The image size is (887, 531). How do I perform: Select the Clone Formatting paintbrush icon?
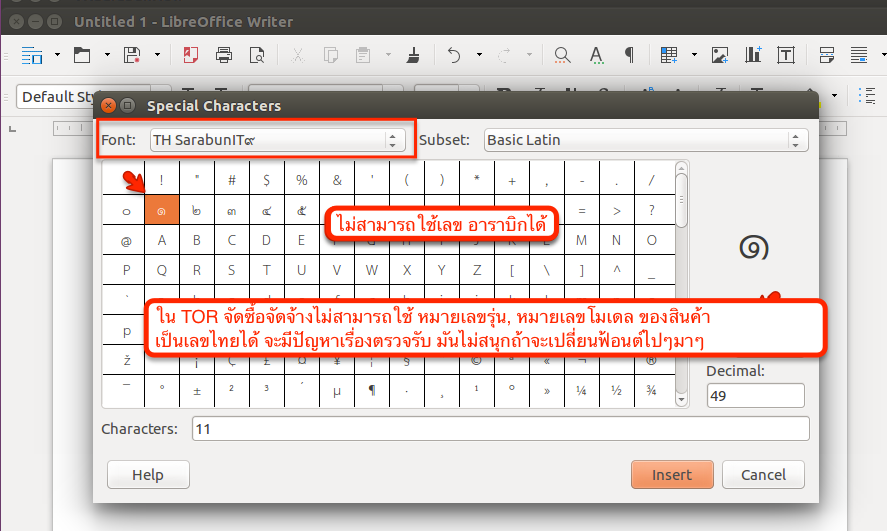pyautogui.click(x=414, y=55)
